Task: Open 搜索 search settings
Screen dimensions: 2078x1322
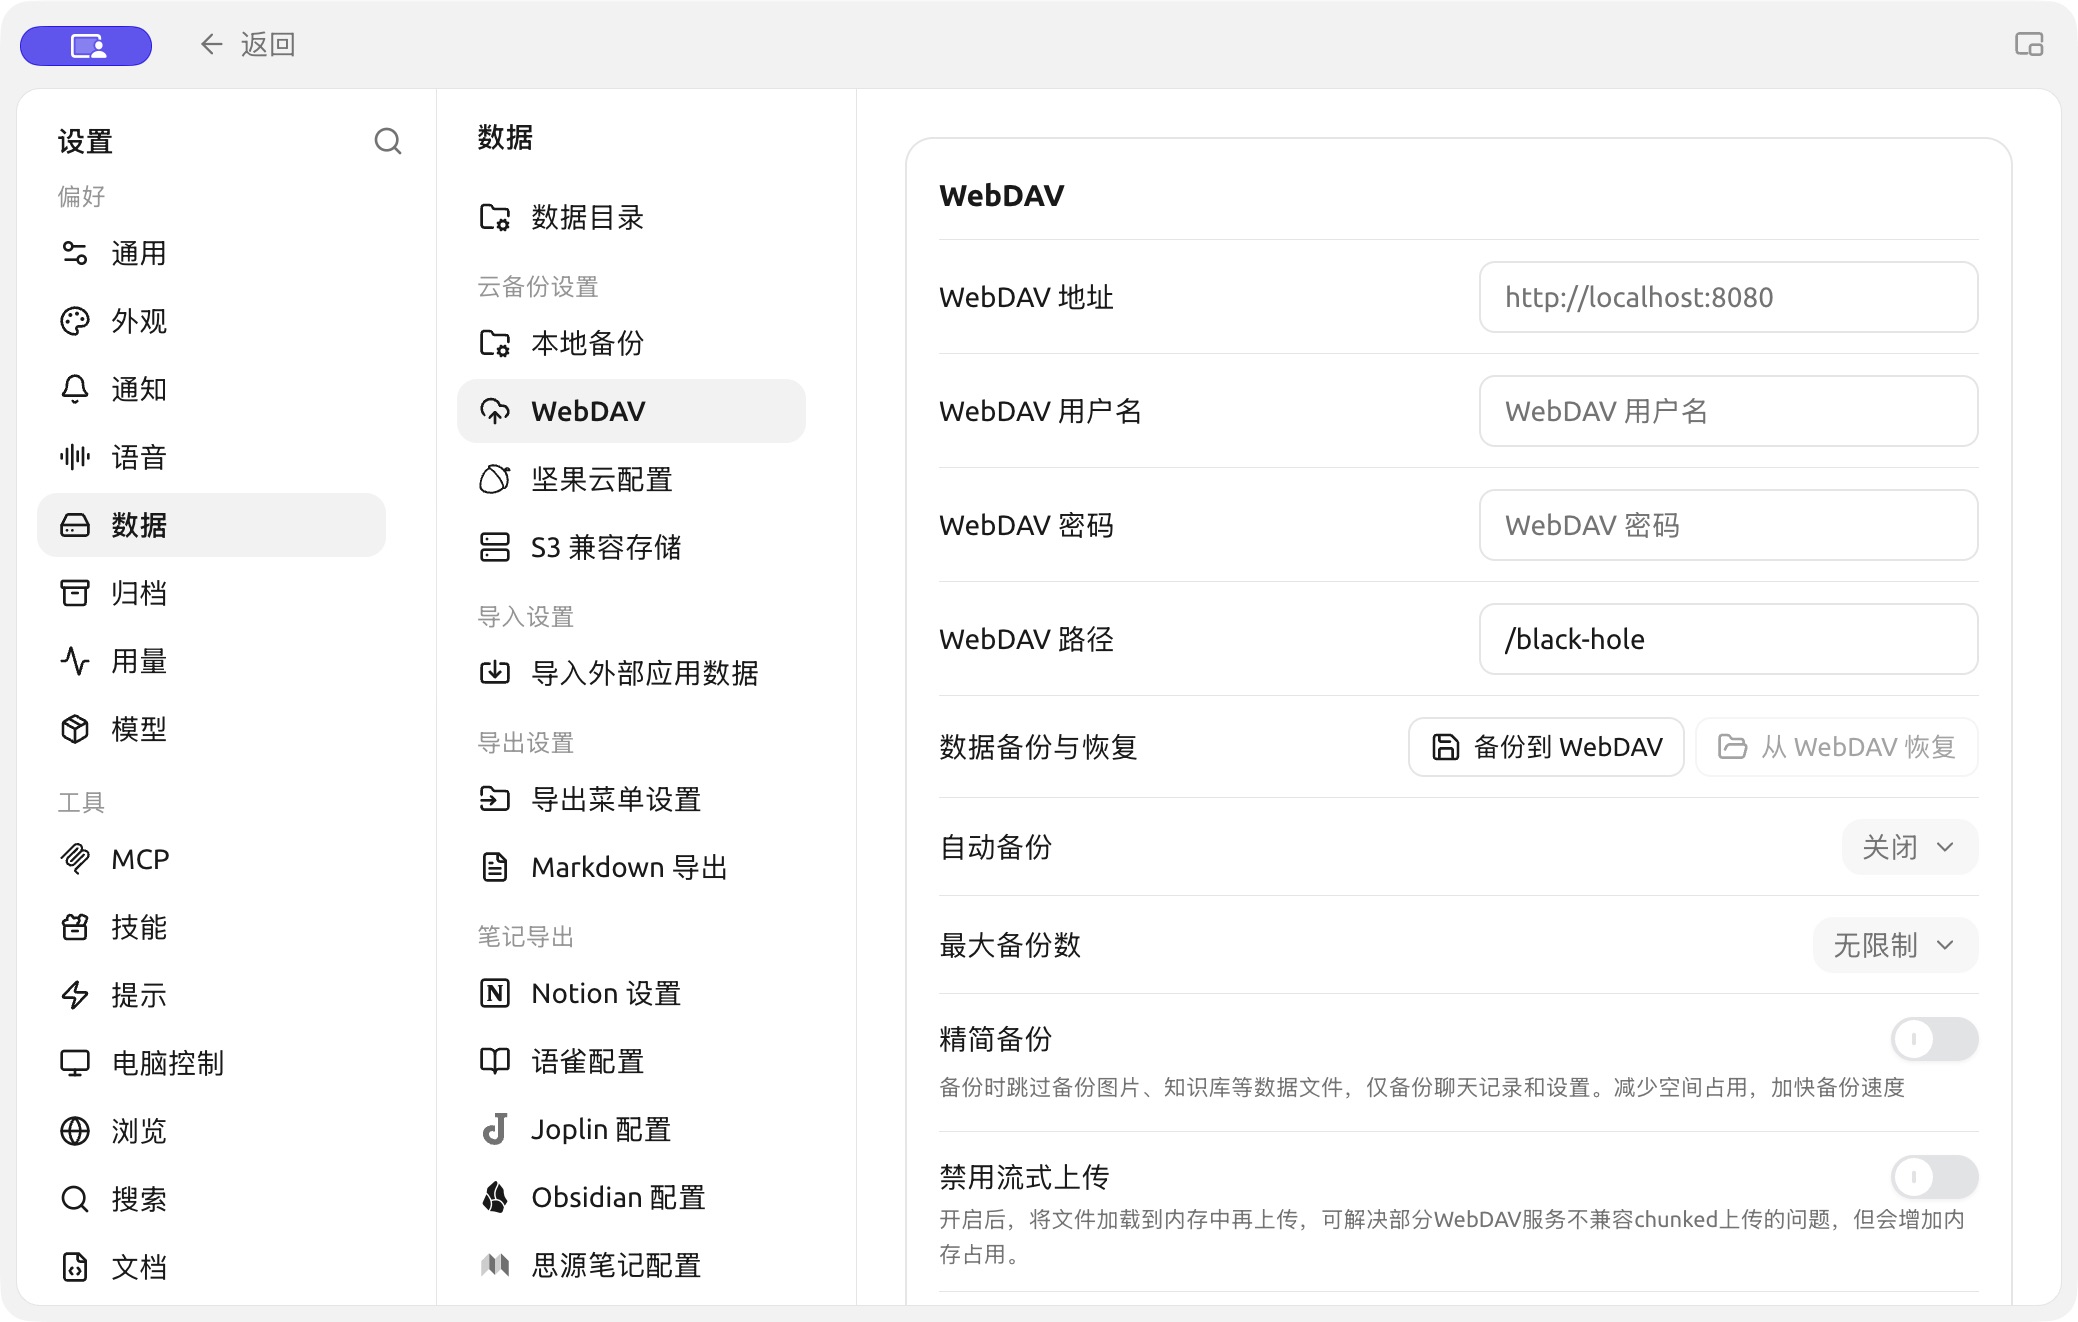Action: coord(211,1199)
